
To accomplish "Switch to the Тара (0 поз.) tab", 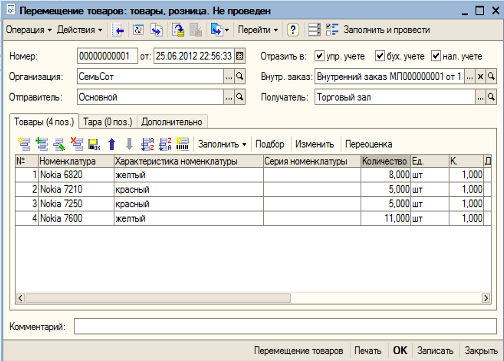I will tap(108, 122).
